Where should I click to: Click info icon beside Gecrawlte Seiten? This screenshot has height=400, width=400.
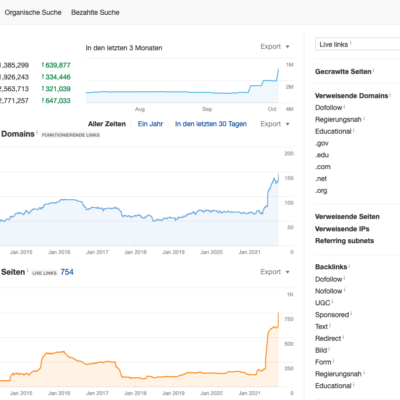tap(374, 70)
